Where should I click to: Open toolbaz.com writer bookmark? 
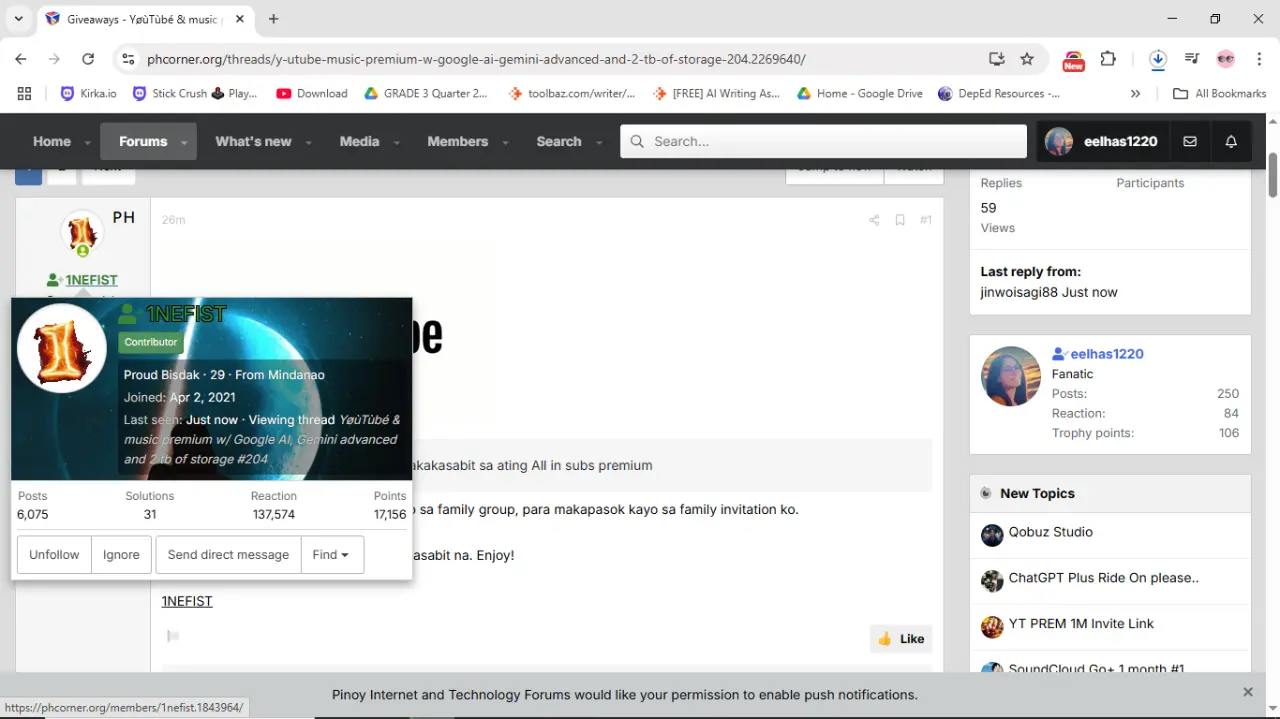tap(571, 93)
